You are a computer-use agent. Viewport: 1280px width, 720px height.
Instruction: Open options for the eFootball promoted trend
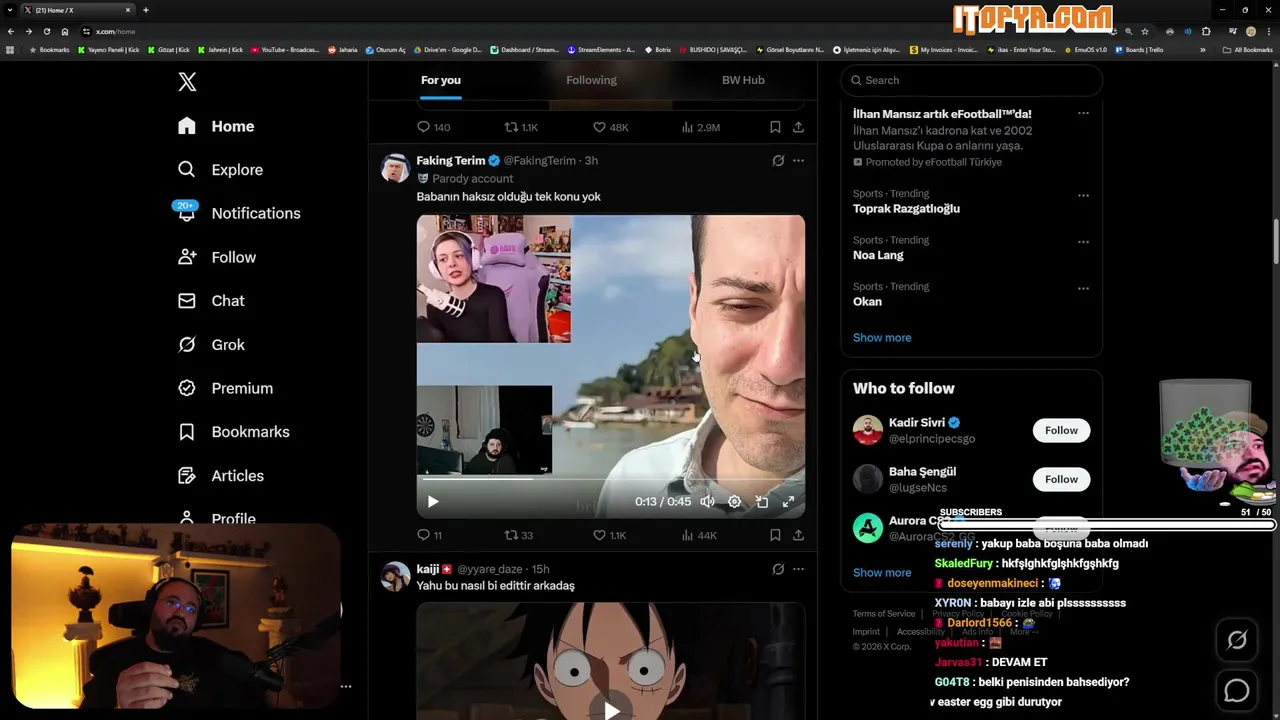click(1083, 114)
